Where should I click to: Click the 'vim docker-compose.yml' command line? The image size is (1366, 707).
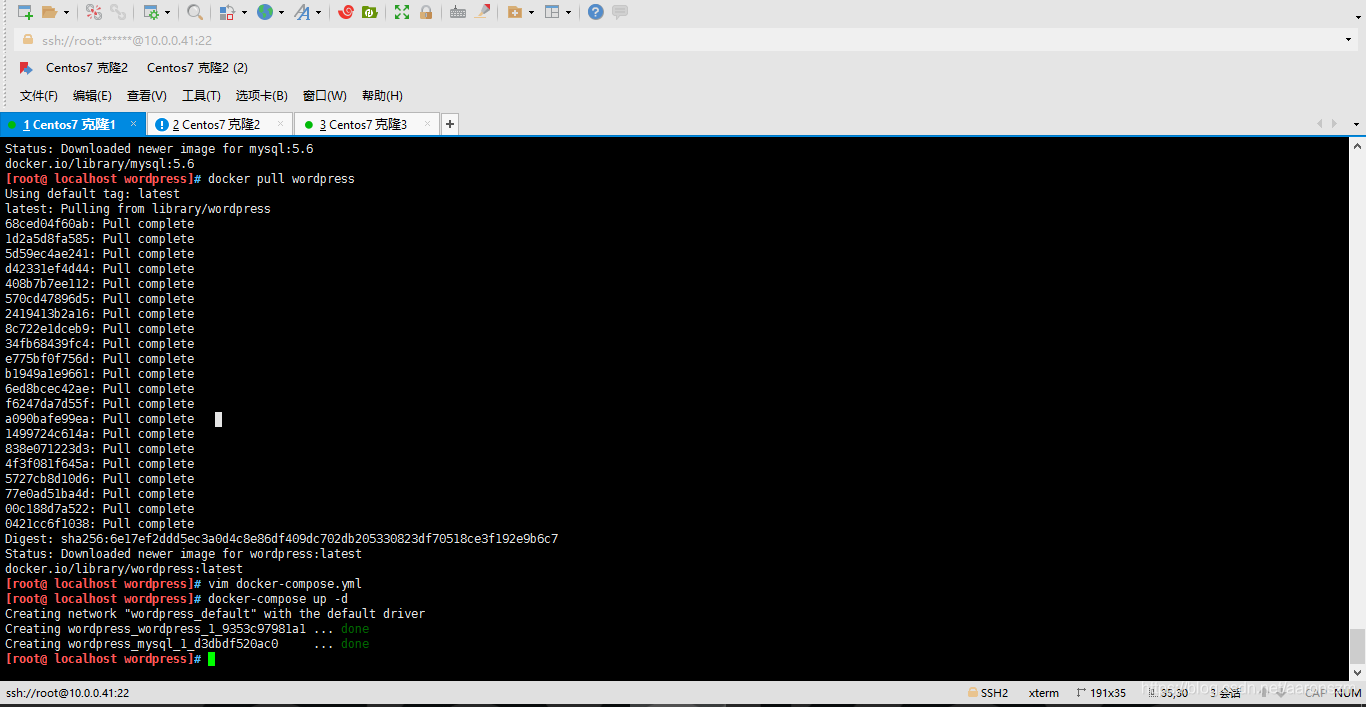(x=285, y=584)
